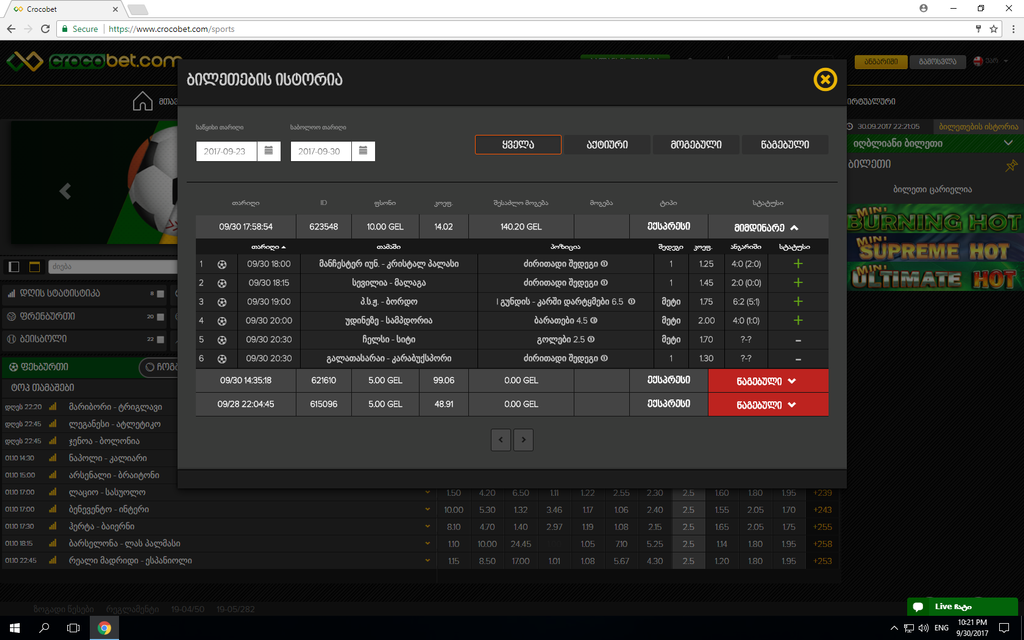Open the Windows notification center

pyautogui.click(x=1004, y=628)
